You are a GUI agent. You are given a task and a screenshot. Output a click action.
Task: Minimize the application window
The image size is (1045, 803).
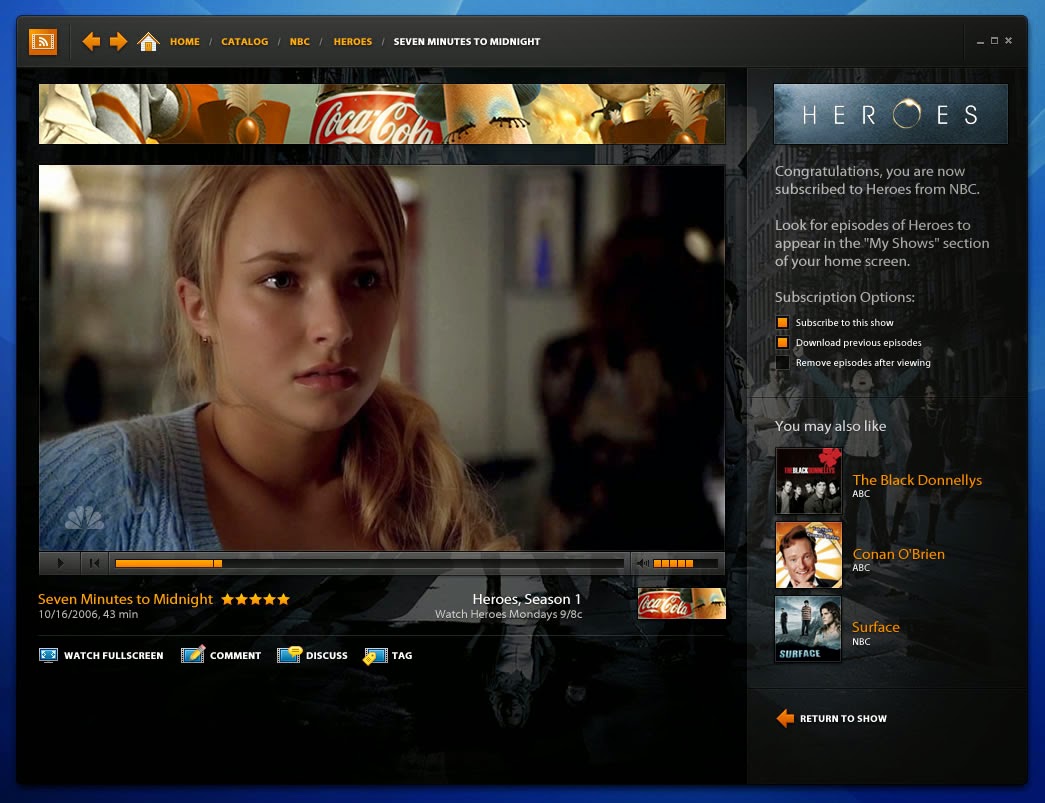coord(980,41)
